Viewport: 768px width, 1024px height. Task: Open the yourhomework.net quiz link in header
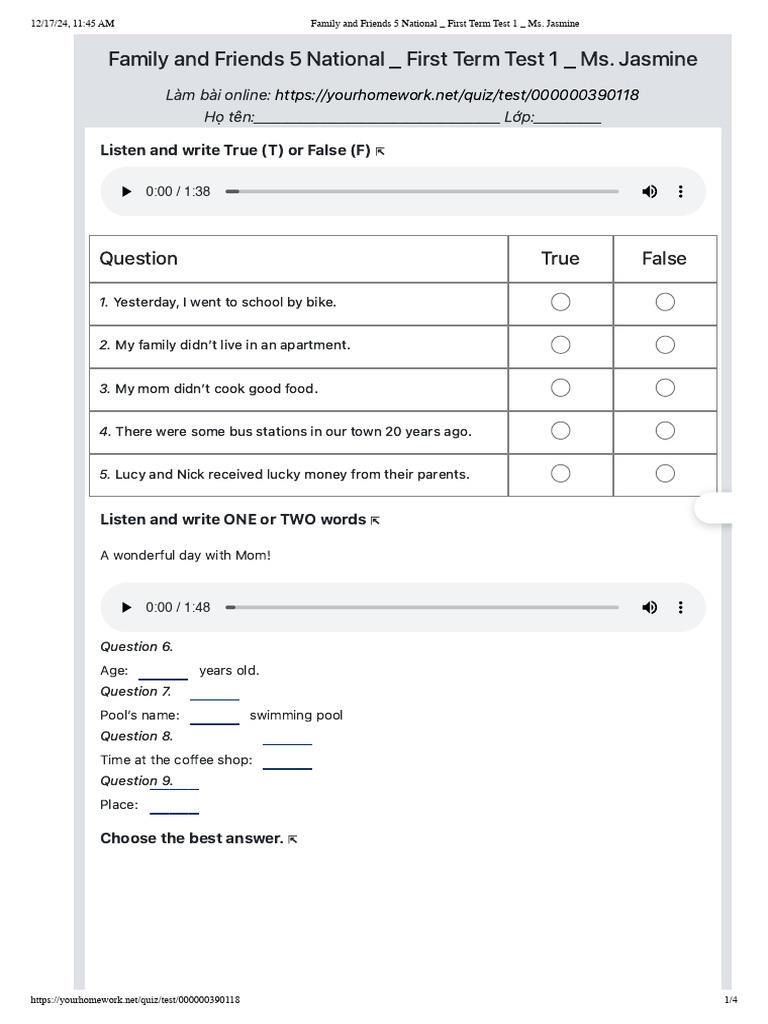456,95
